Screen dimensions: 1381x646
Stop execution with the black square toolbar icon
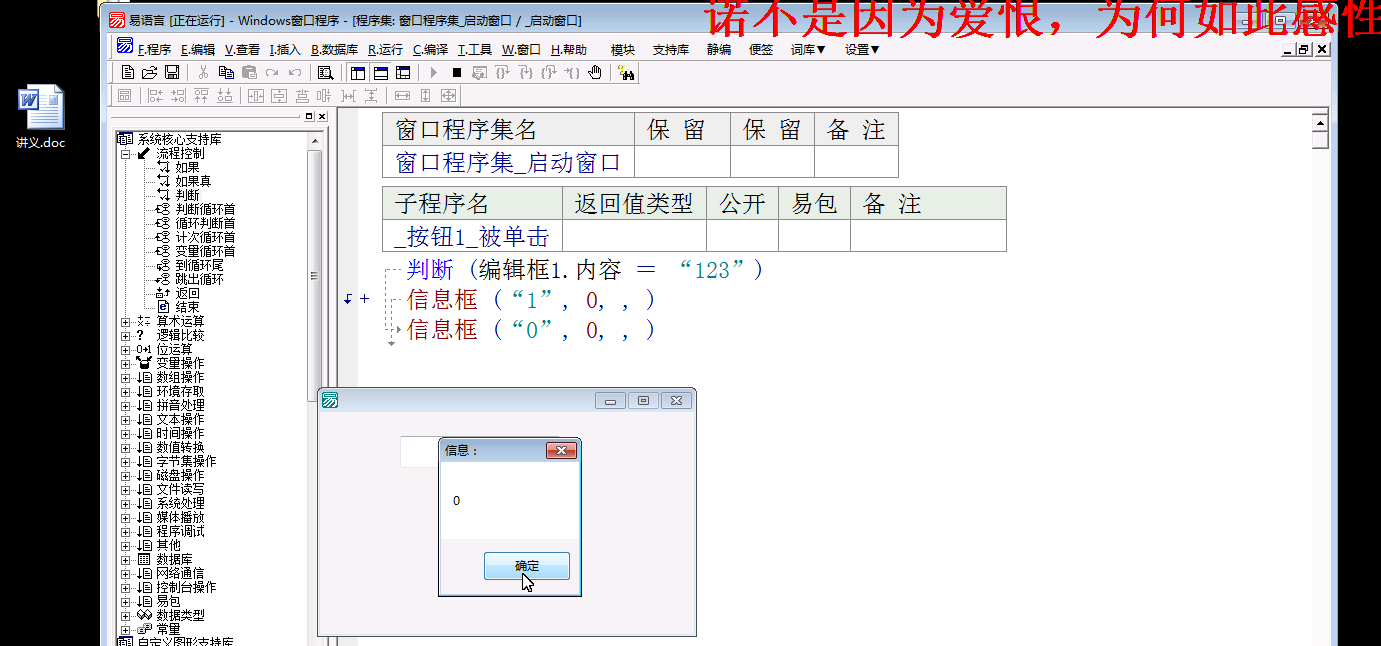(x=455, y=72)
